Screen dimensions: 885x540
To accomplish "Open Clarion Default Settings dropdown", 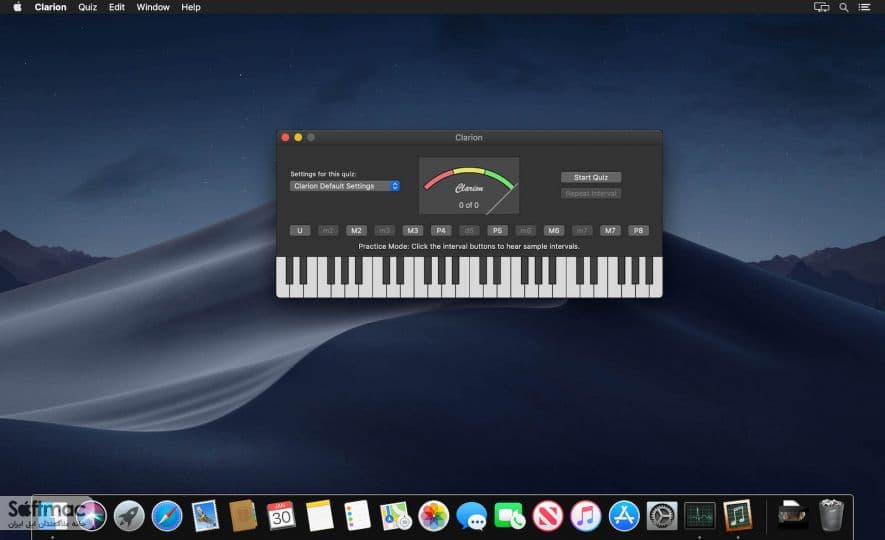I will pos(345,186).
